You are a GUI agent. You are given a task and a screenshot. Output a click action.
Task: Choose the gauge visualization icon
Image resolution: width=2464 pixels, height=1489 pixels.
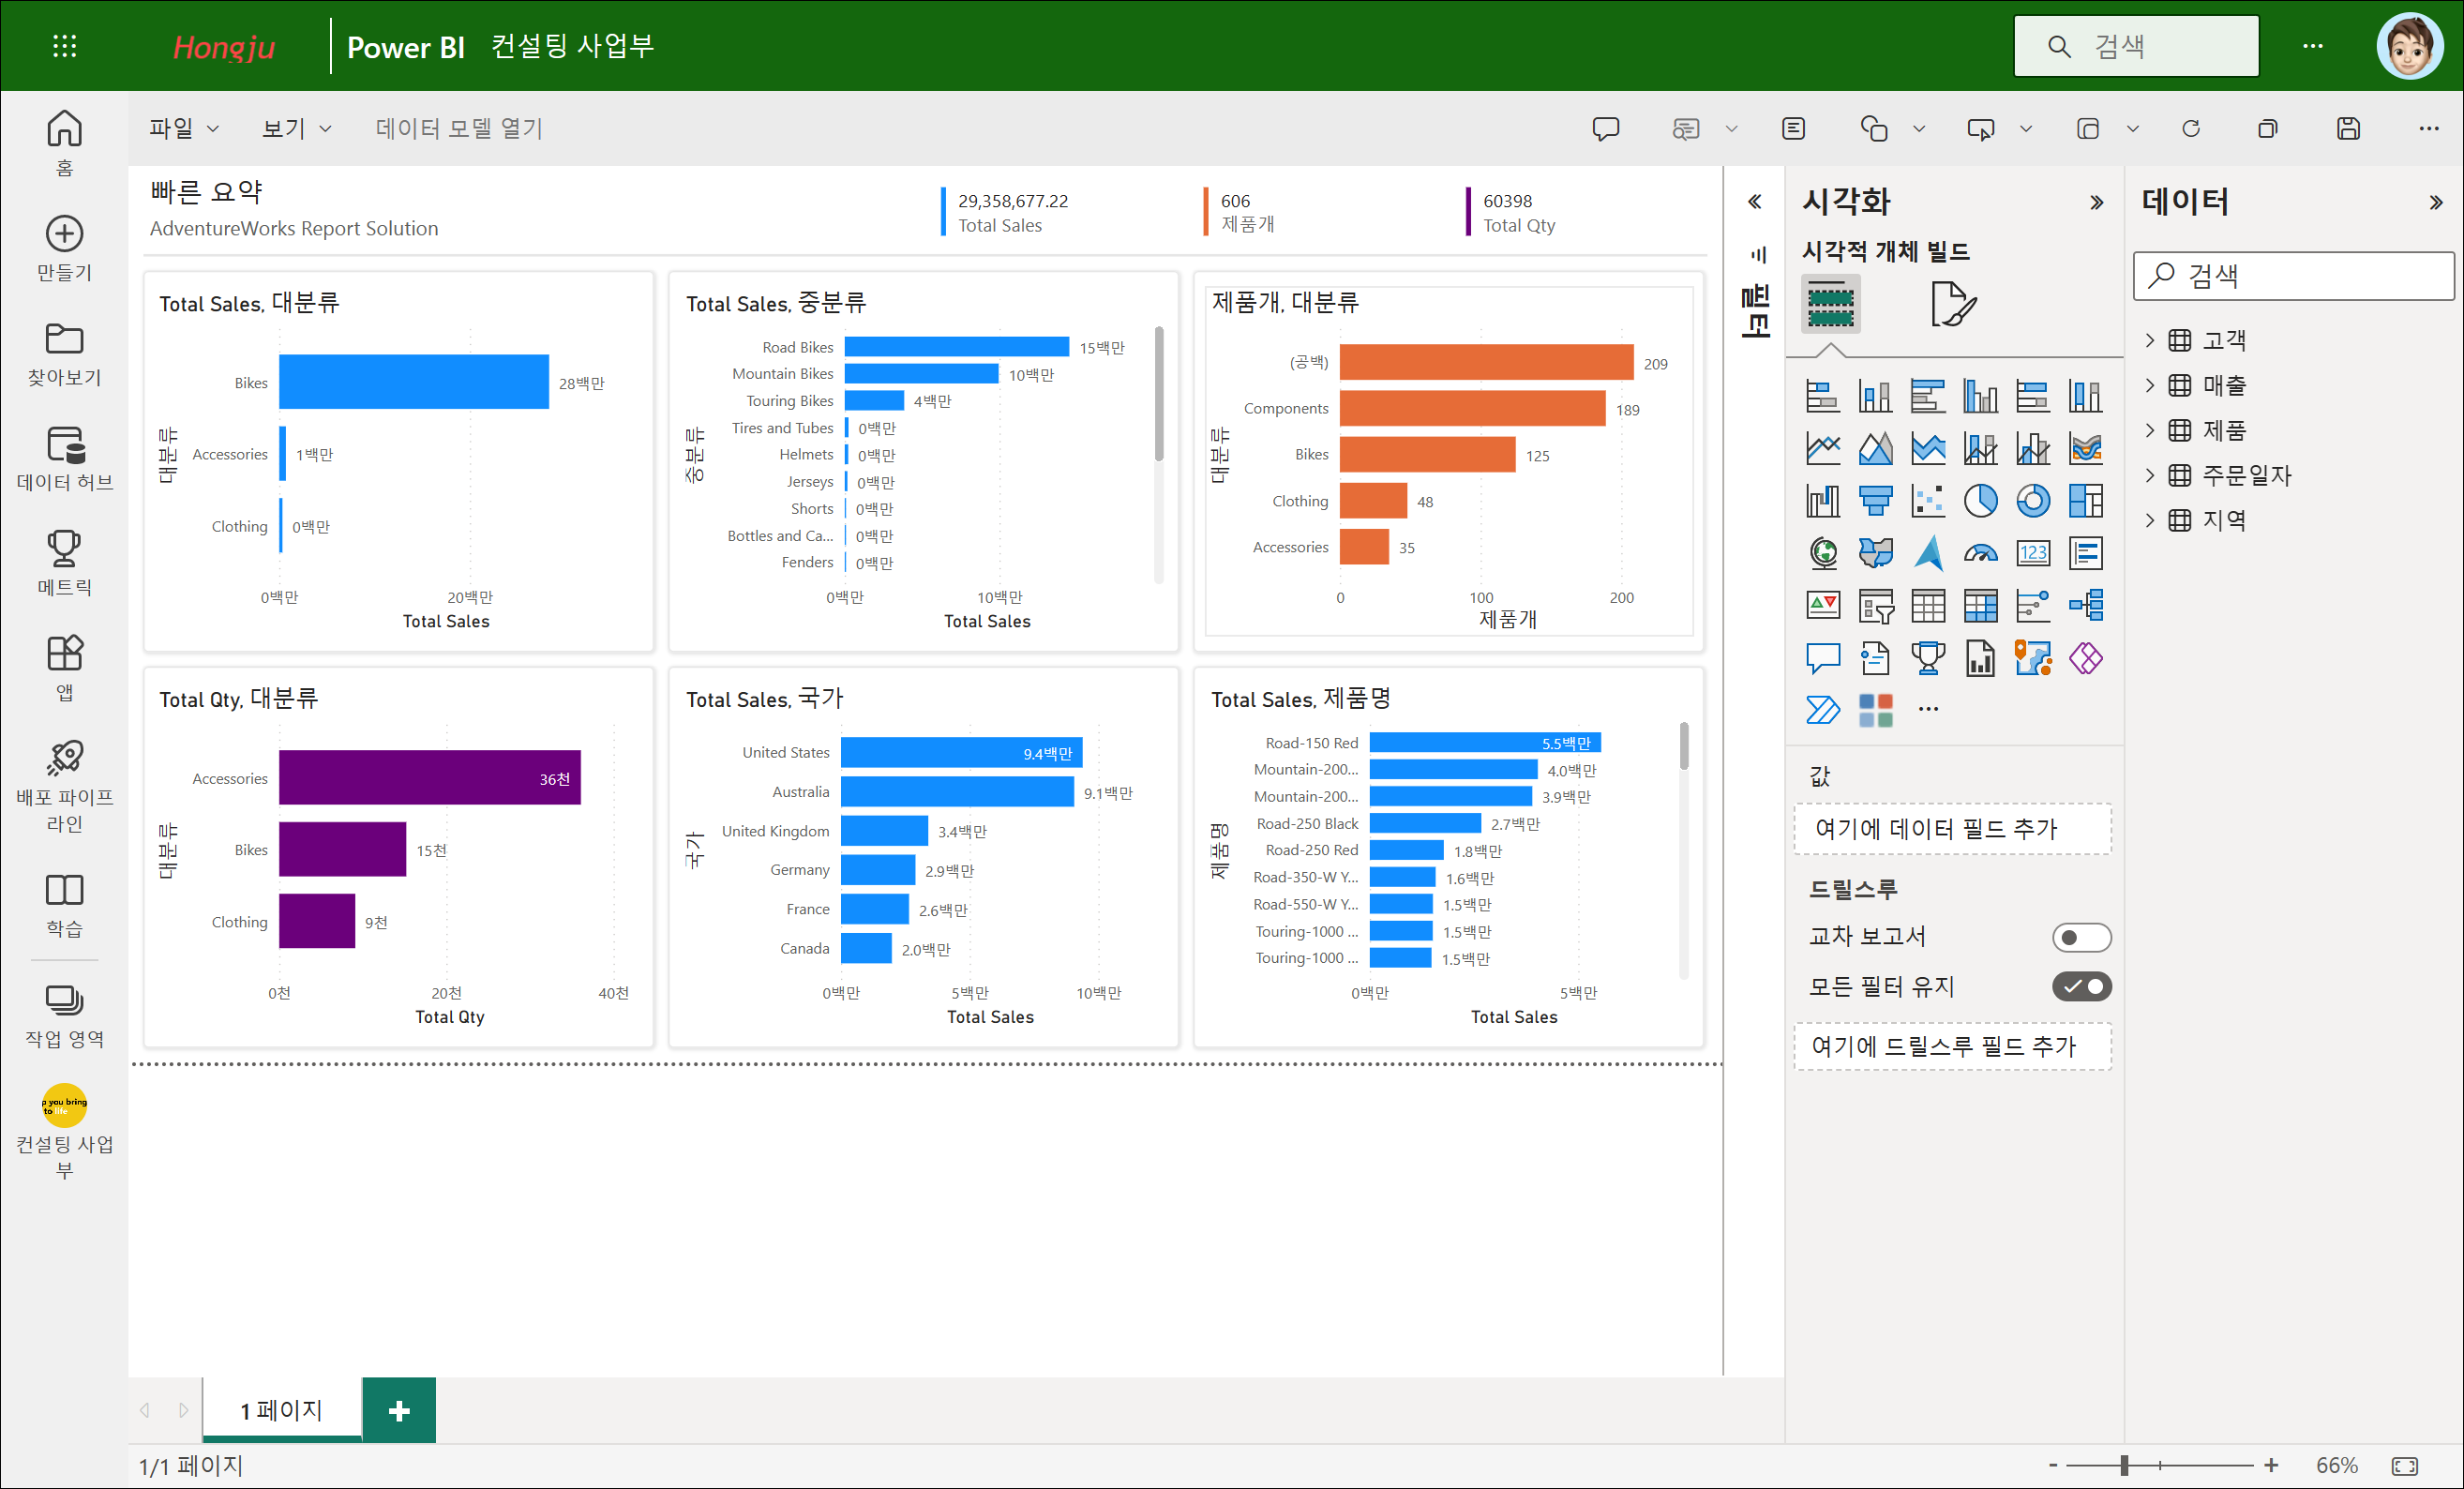click(1980, 553)
